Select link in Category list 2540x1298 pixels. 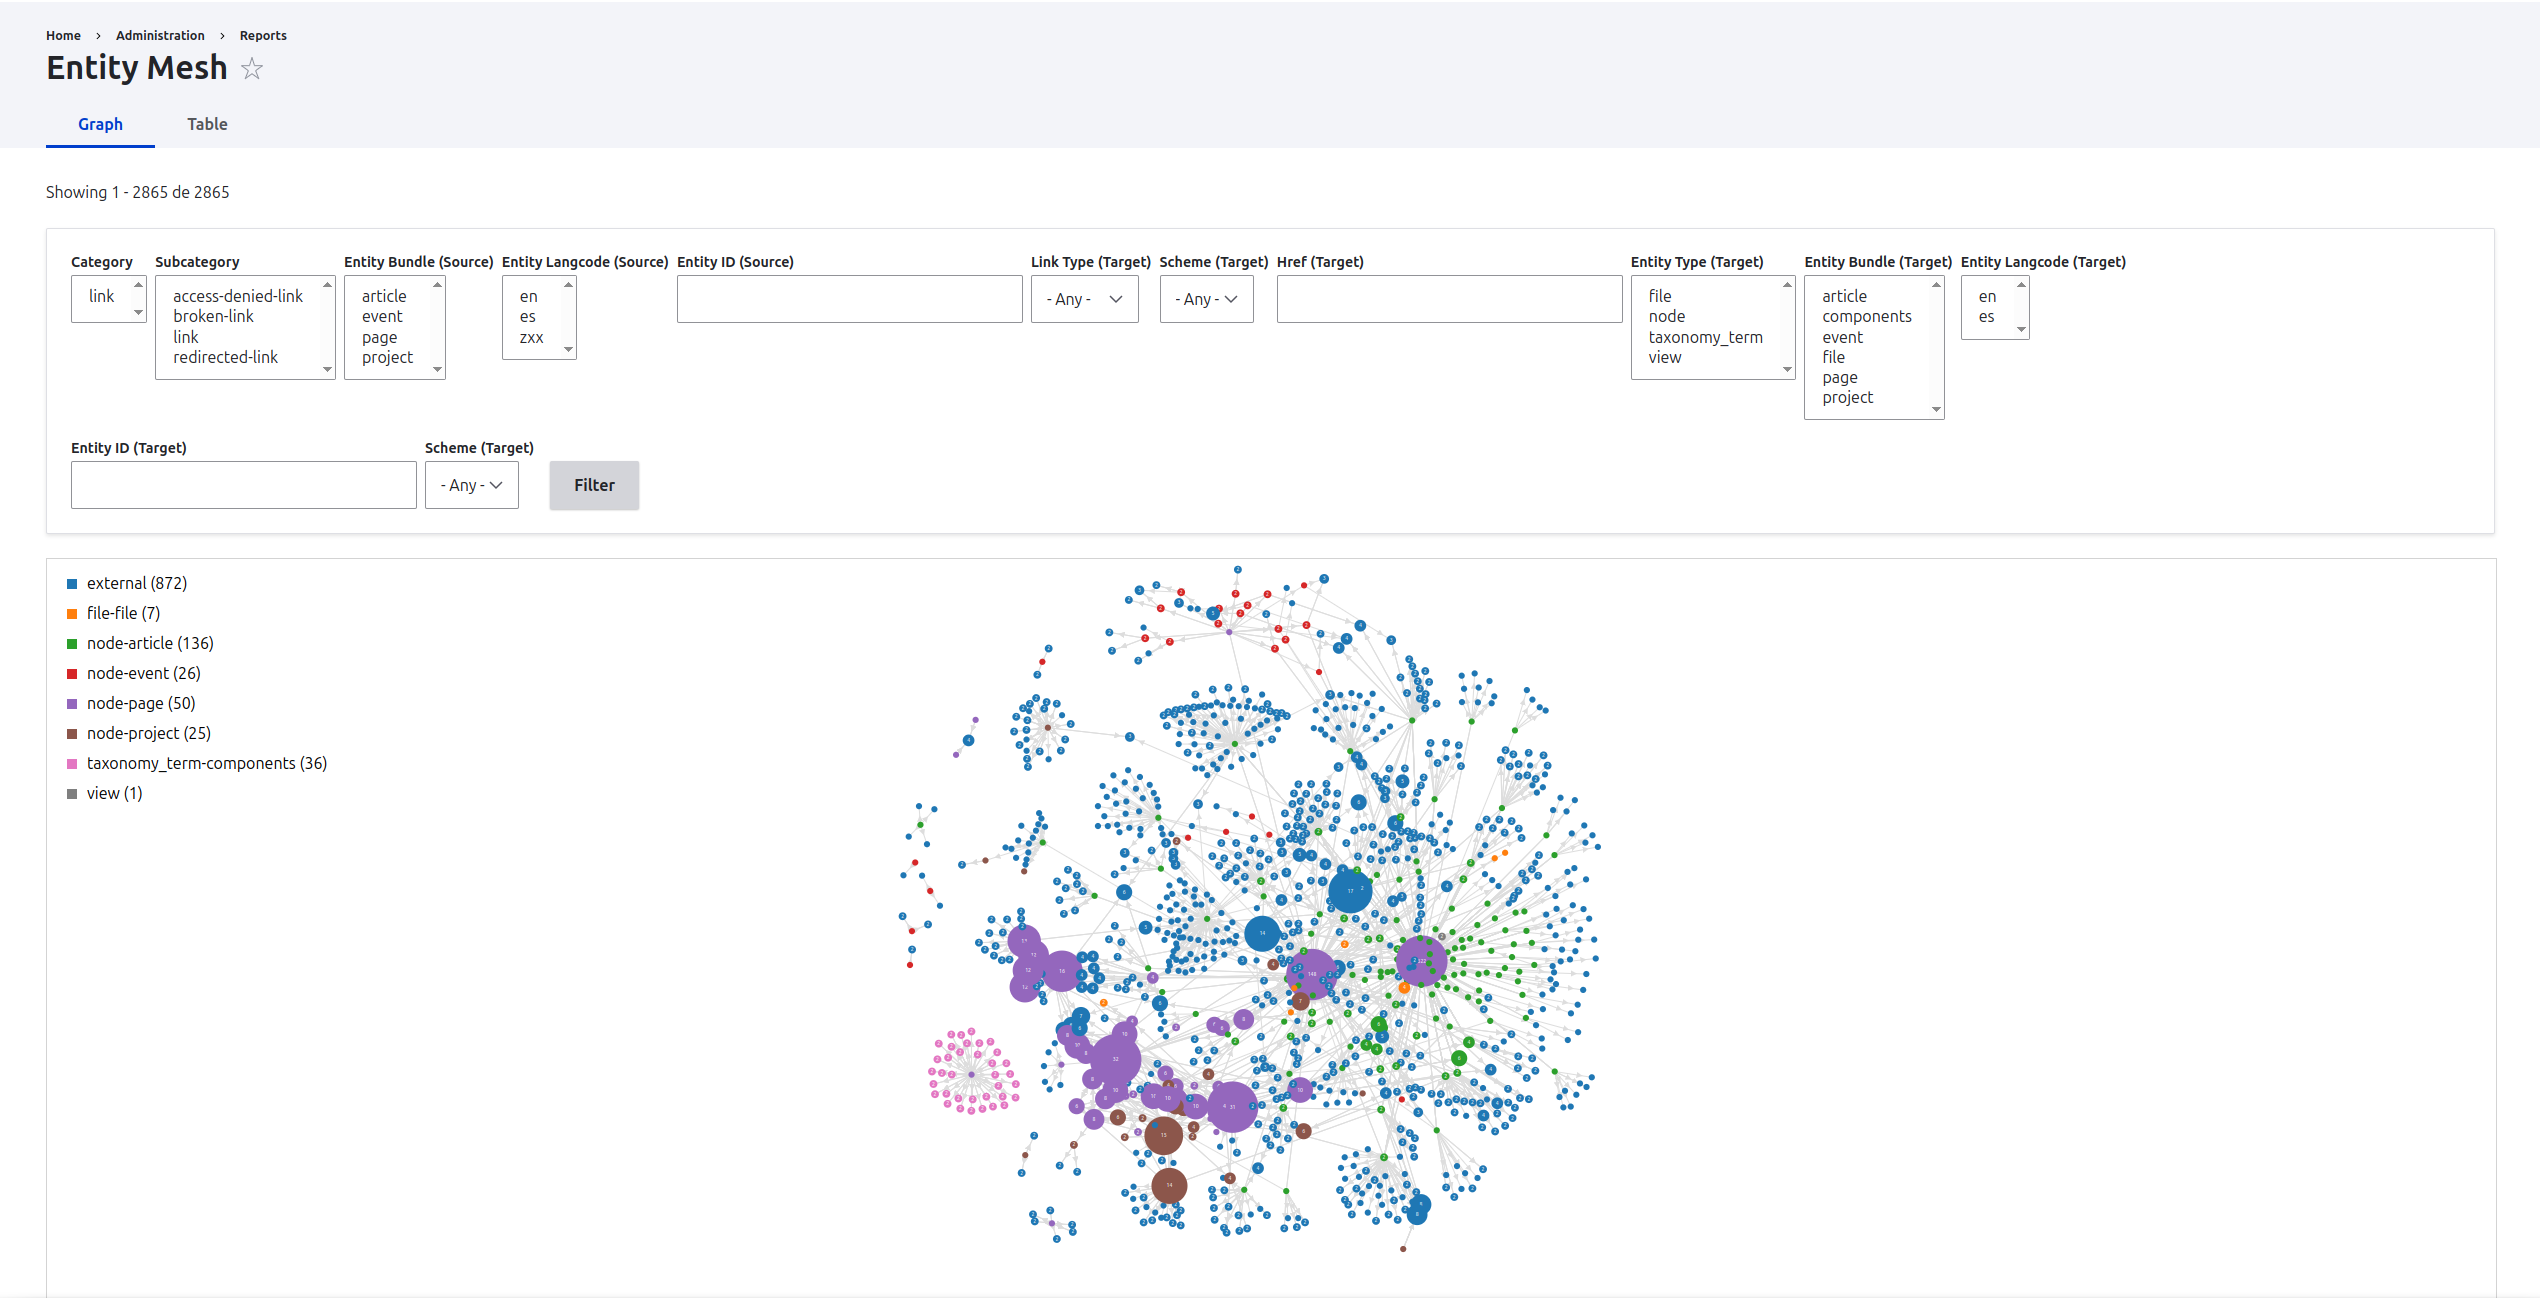[x=102, y=296]
